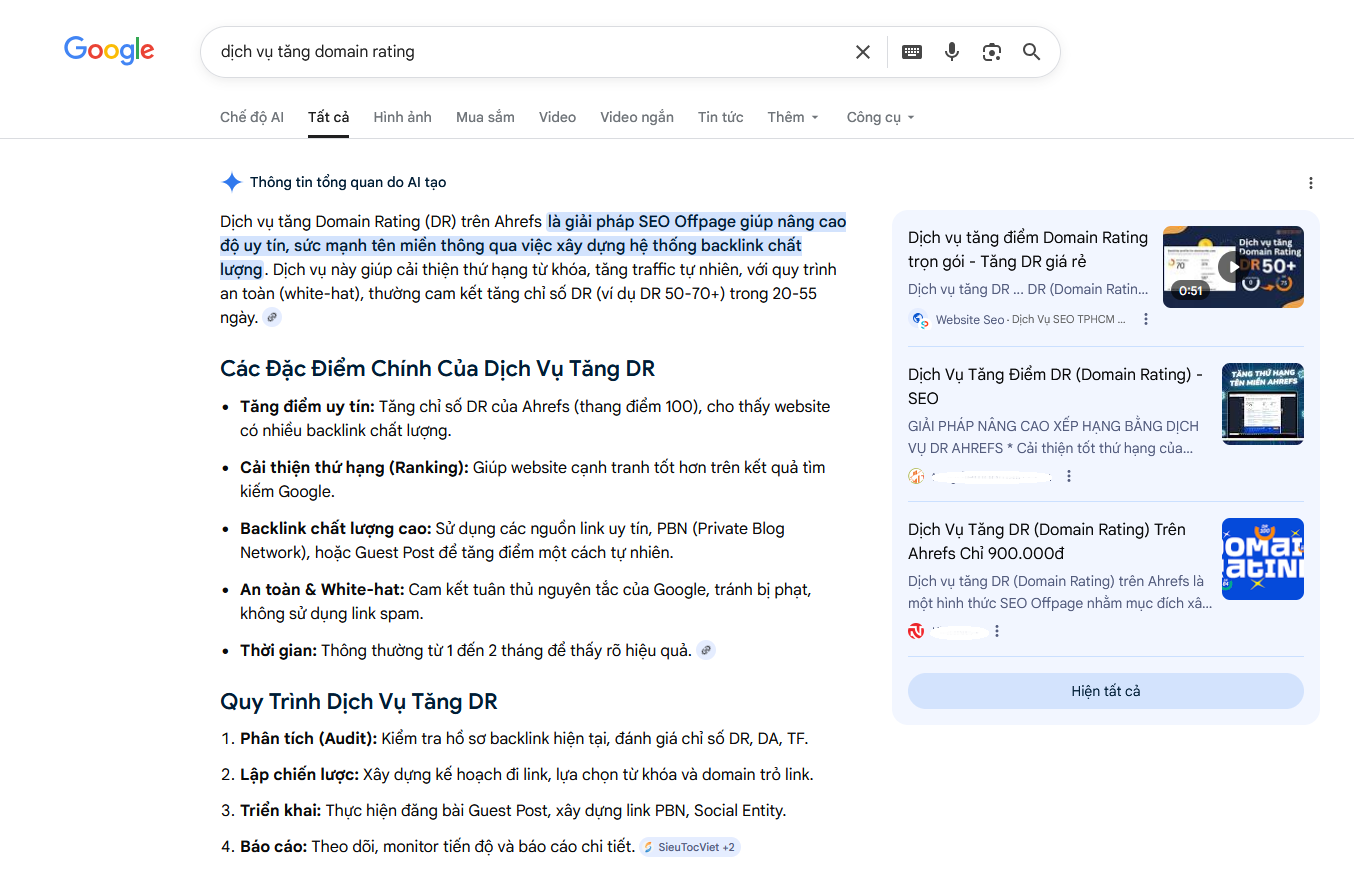Viewport: 1354px width, 872px height.
Task: Open the three-dot menu on the AI overview
Action: coord(1310,182)
